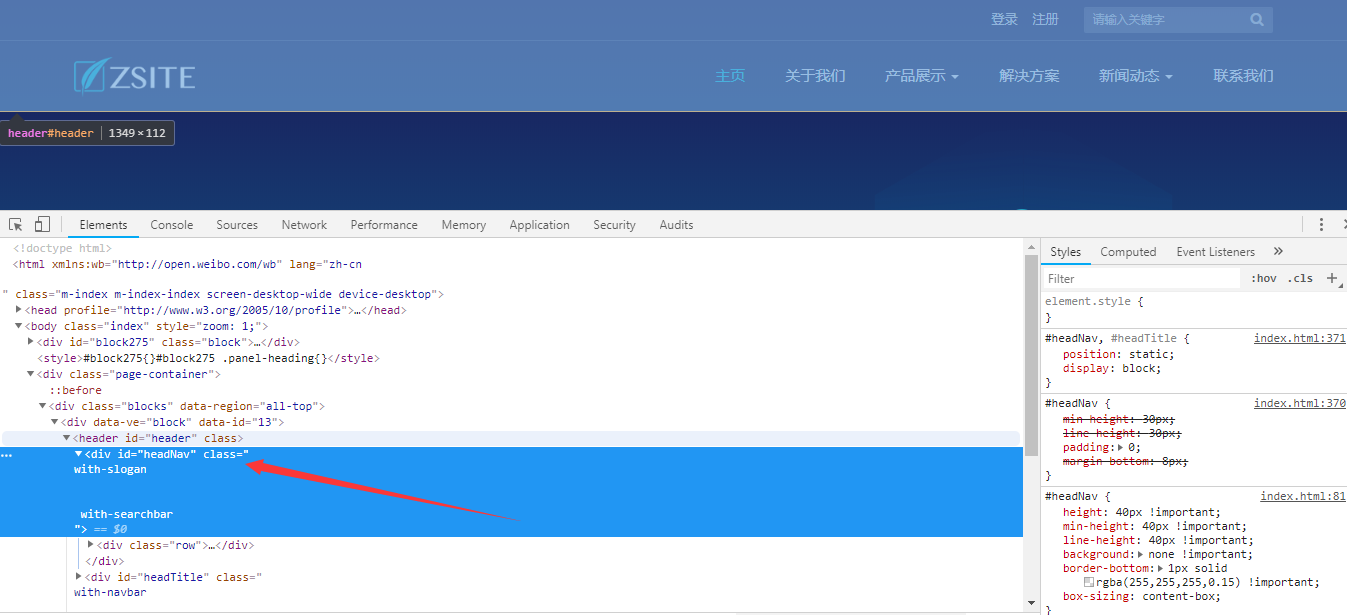Open the Elements tab
This screenshot has width=1347, height=615.
[x=103, y=225]
